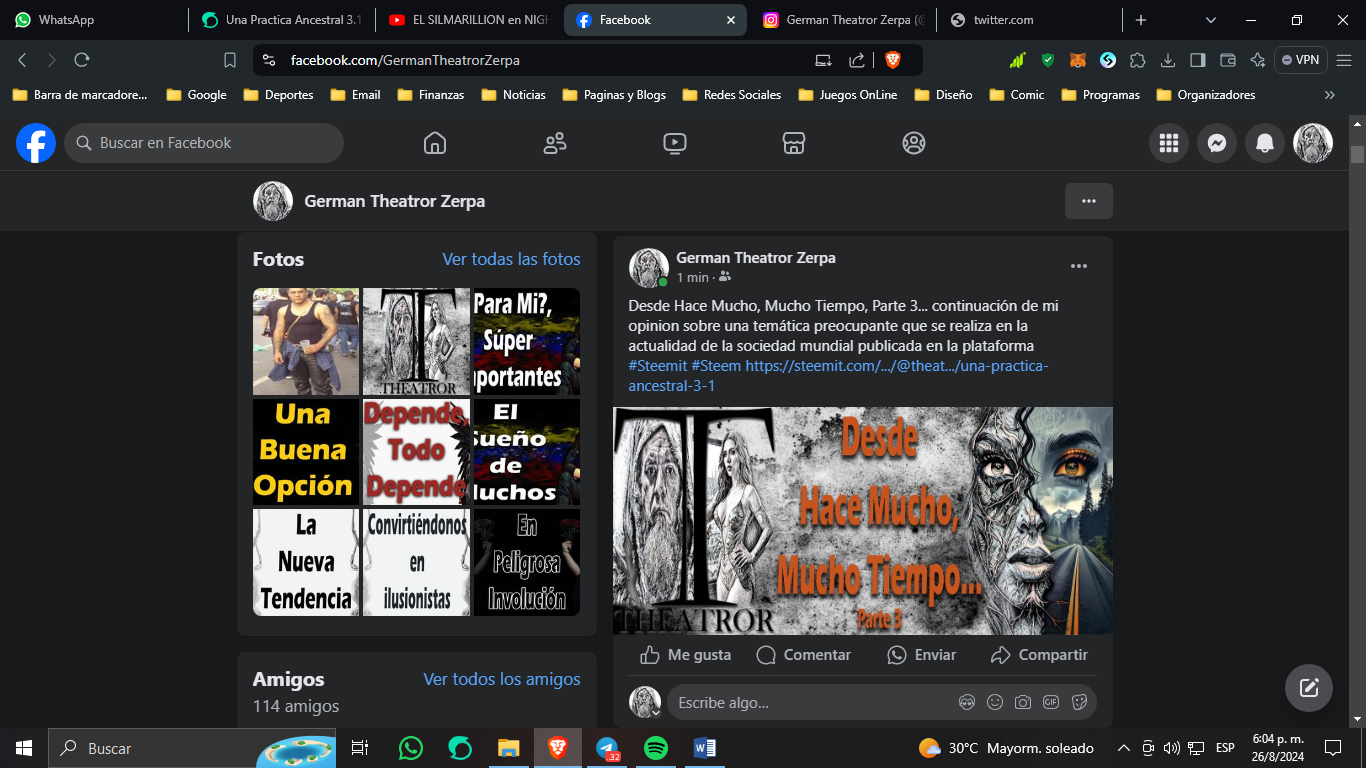Open the Una Buena Opción photo thumbnail
Viewport: 1366px width, 768px height.
(x=305, y=451)
